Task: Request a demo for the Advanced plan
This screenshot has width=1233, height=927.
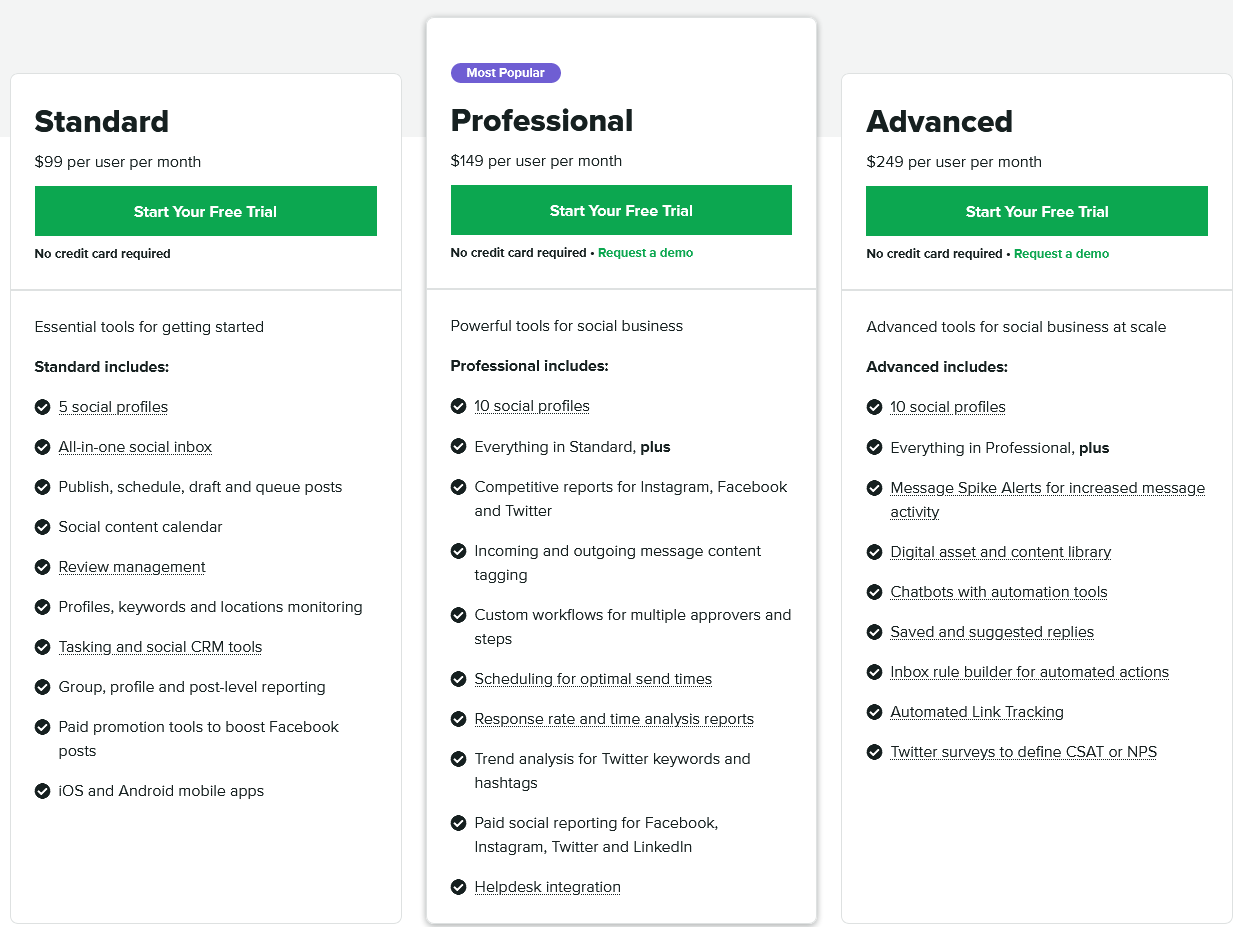Action: (1061, 254)
